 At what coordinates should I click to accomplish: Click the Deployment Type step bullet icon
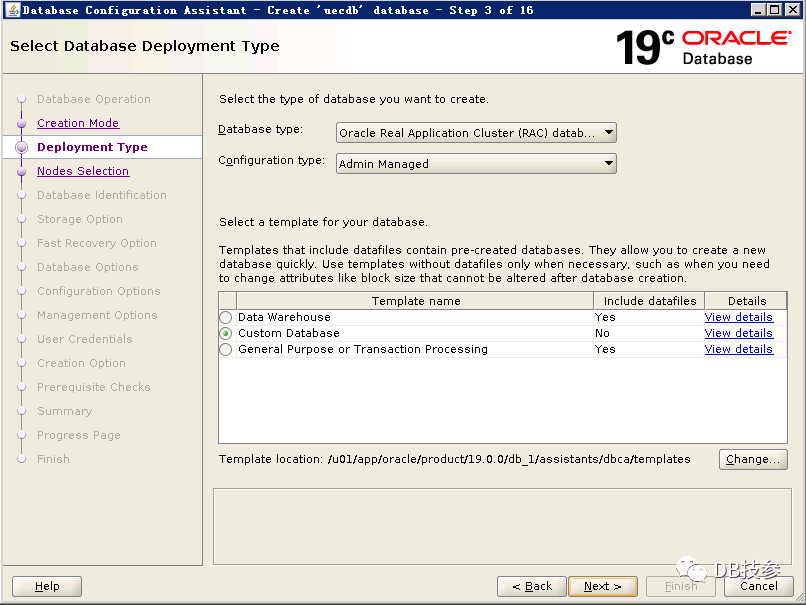21,148
